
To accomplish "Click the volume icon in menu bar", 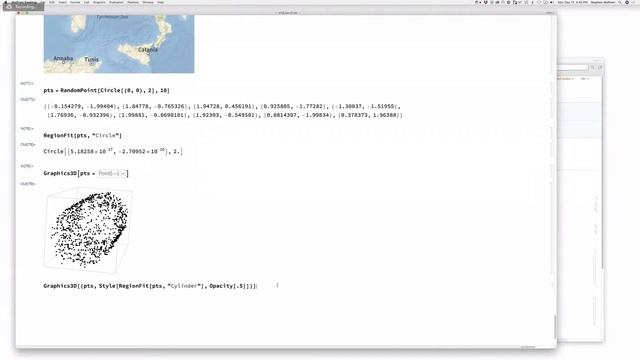I will pyautogui.click(x=551, y=2).
